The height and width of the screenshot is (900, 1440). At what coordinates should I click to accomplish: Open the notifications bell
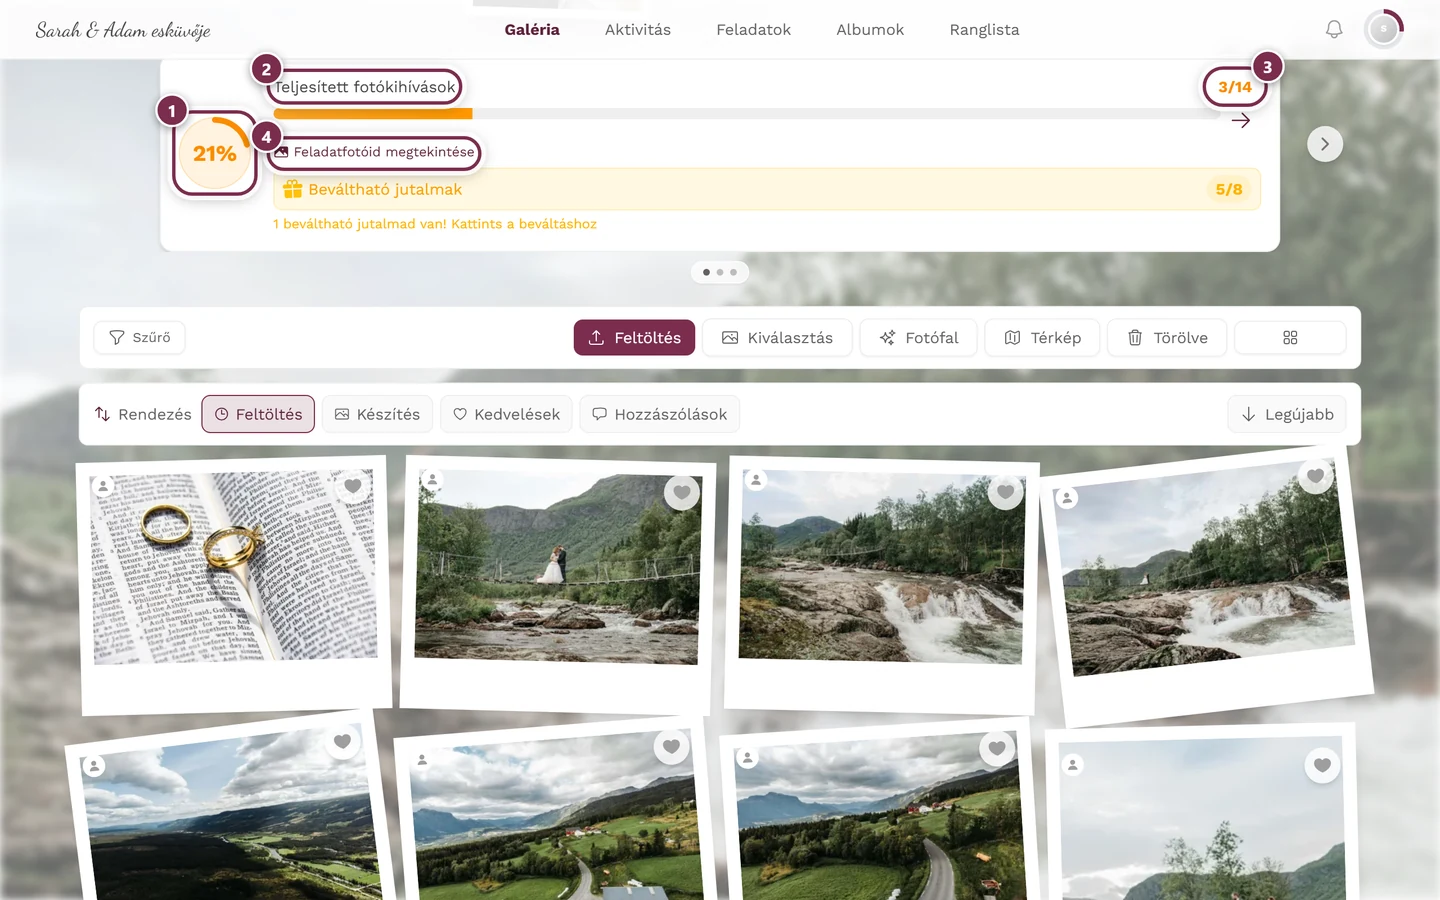coord(1334,30)
